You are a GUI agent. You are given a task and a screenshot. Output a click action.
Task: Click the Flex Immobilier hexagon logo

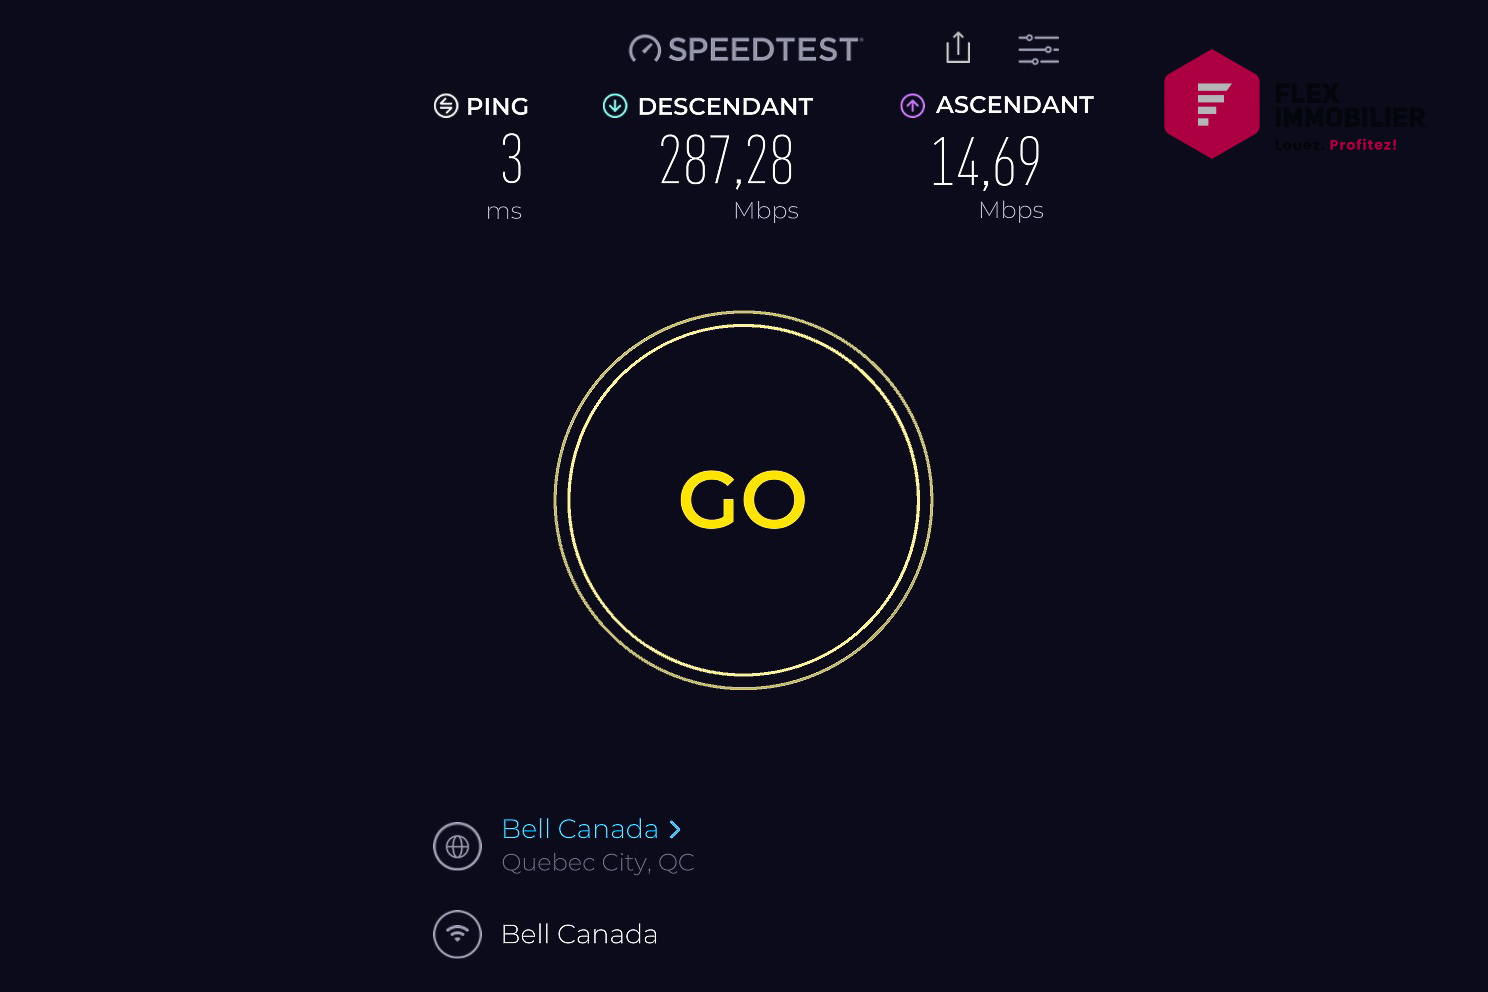tap(1212, 104)
